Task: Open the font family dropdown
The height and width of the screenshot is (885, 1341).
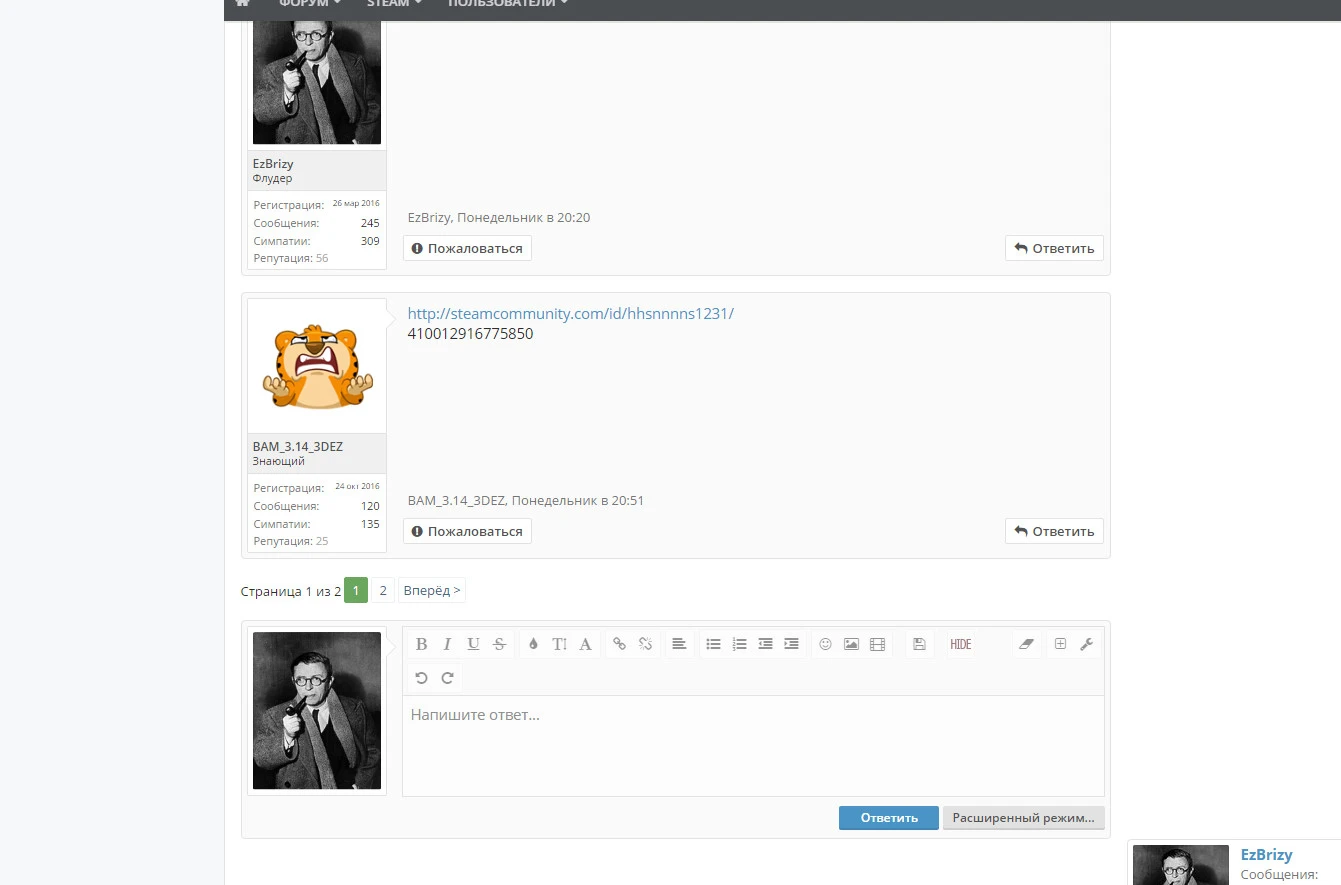Action: 585,644
